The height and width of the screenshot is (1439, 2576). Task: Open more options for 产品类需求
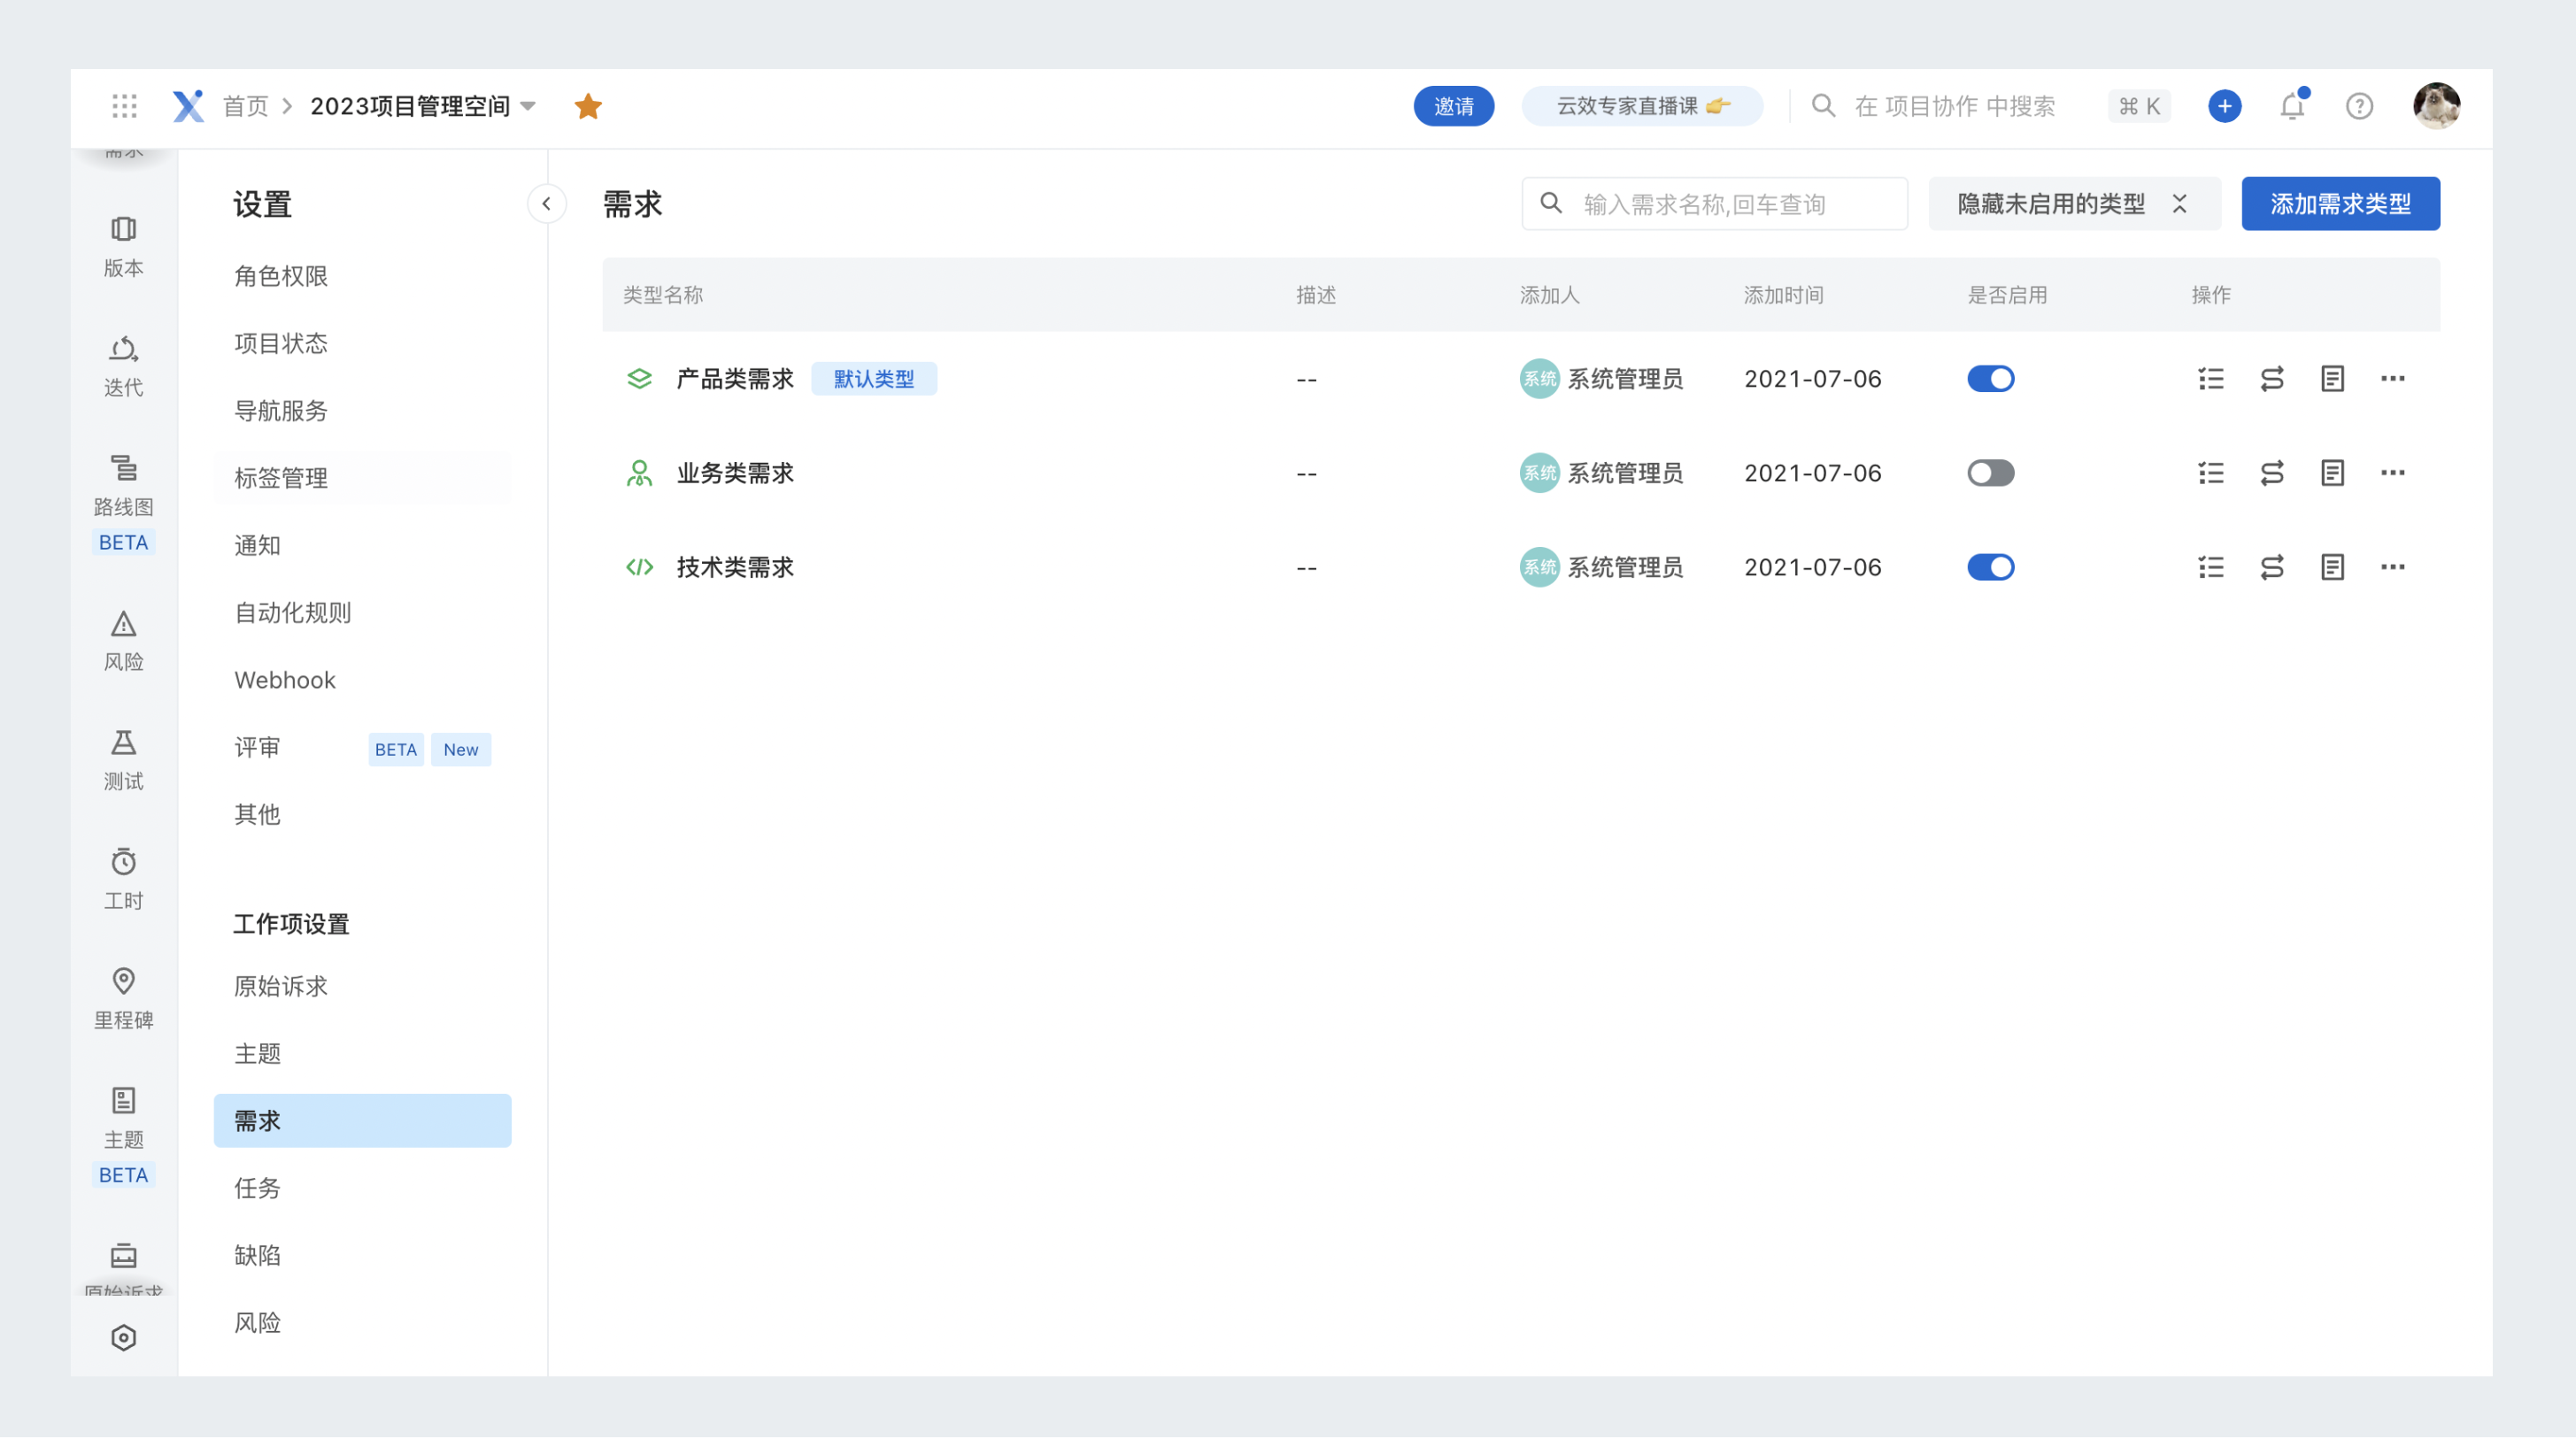click(2393, 379)
